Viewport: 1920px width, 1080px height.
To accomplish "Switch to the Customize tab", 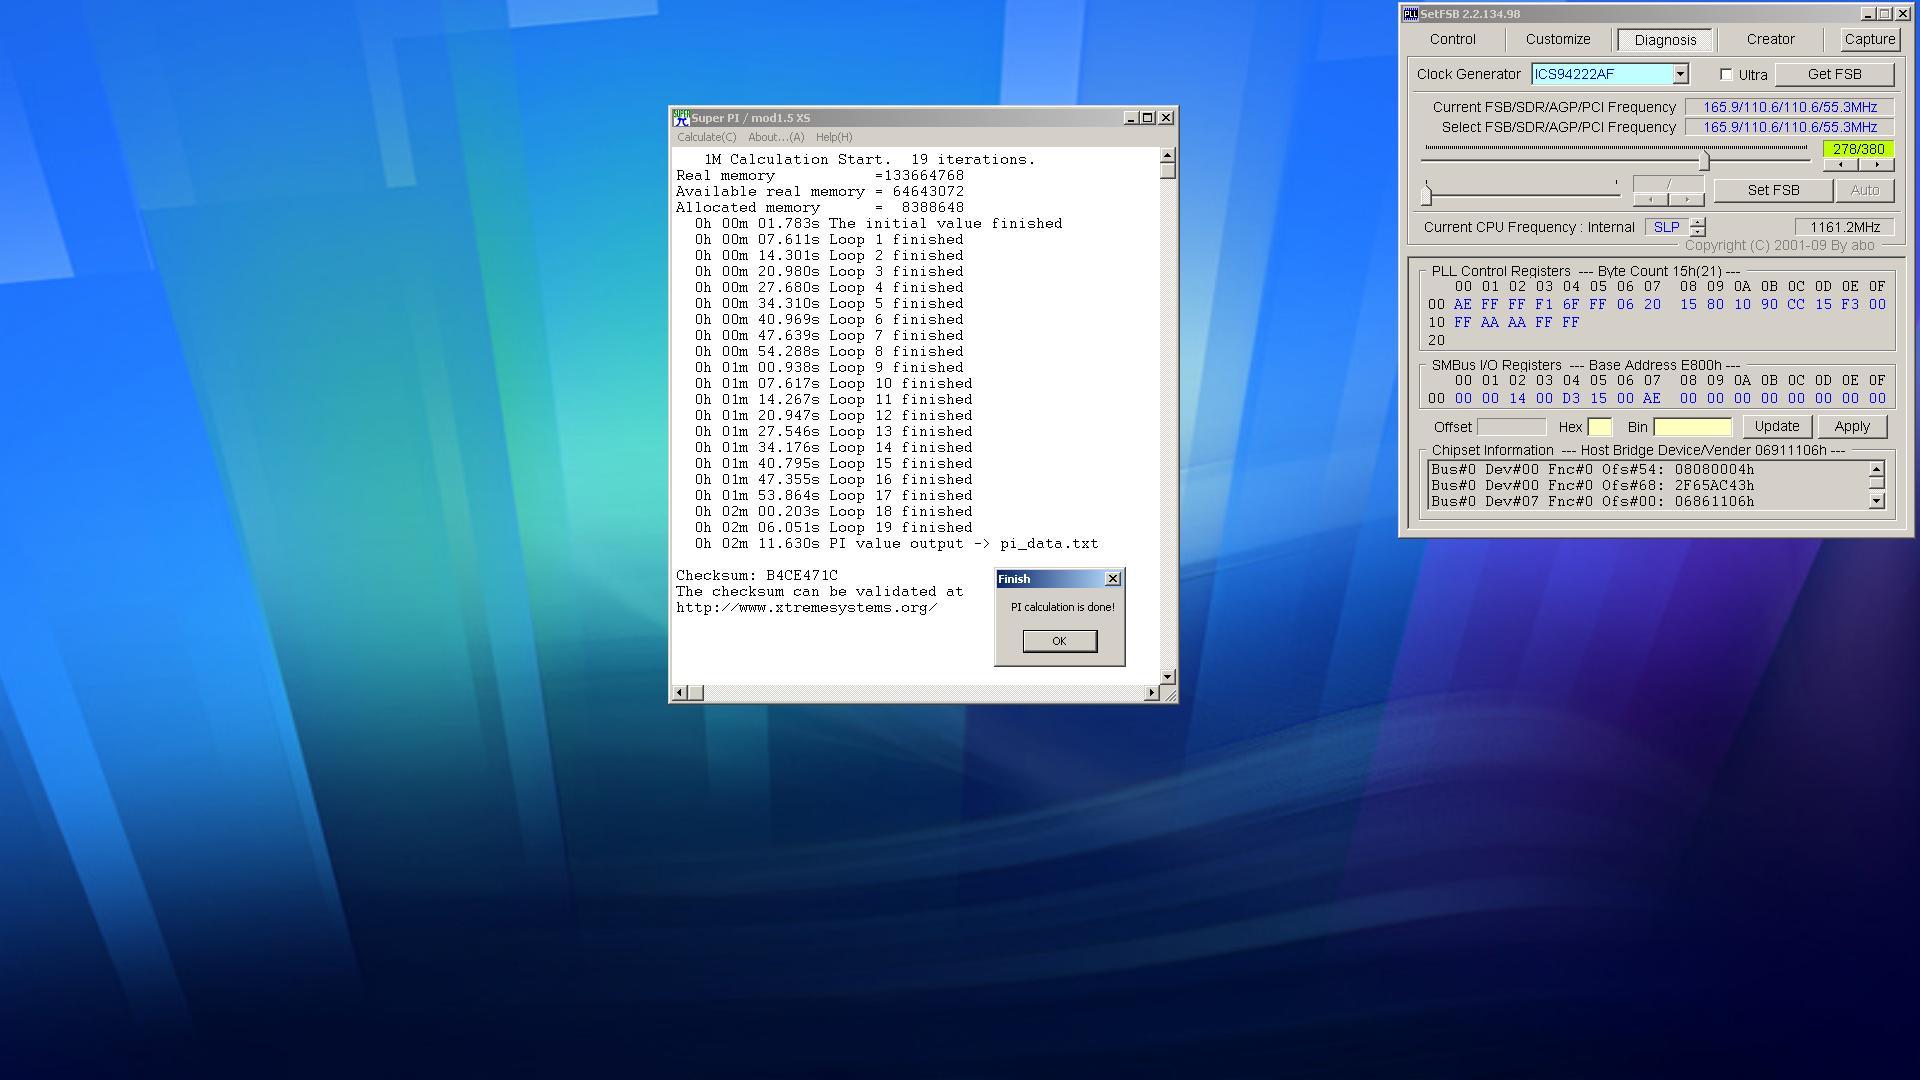I will click(1558, 40).
